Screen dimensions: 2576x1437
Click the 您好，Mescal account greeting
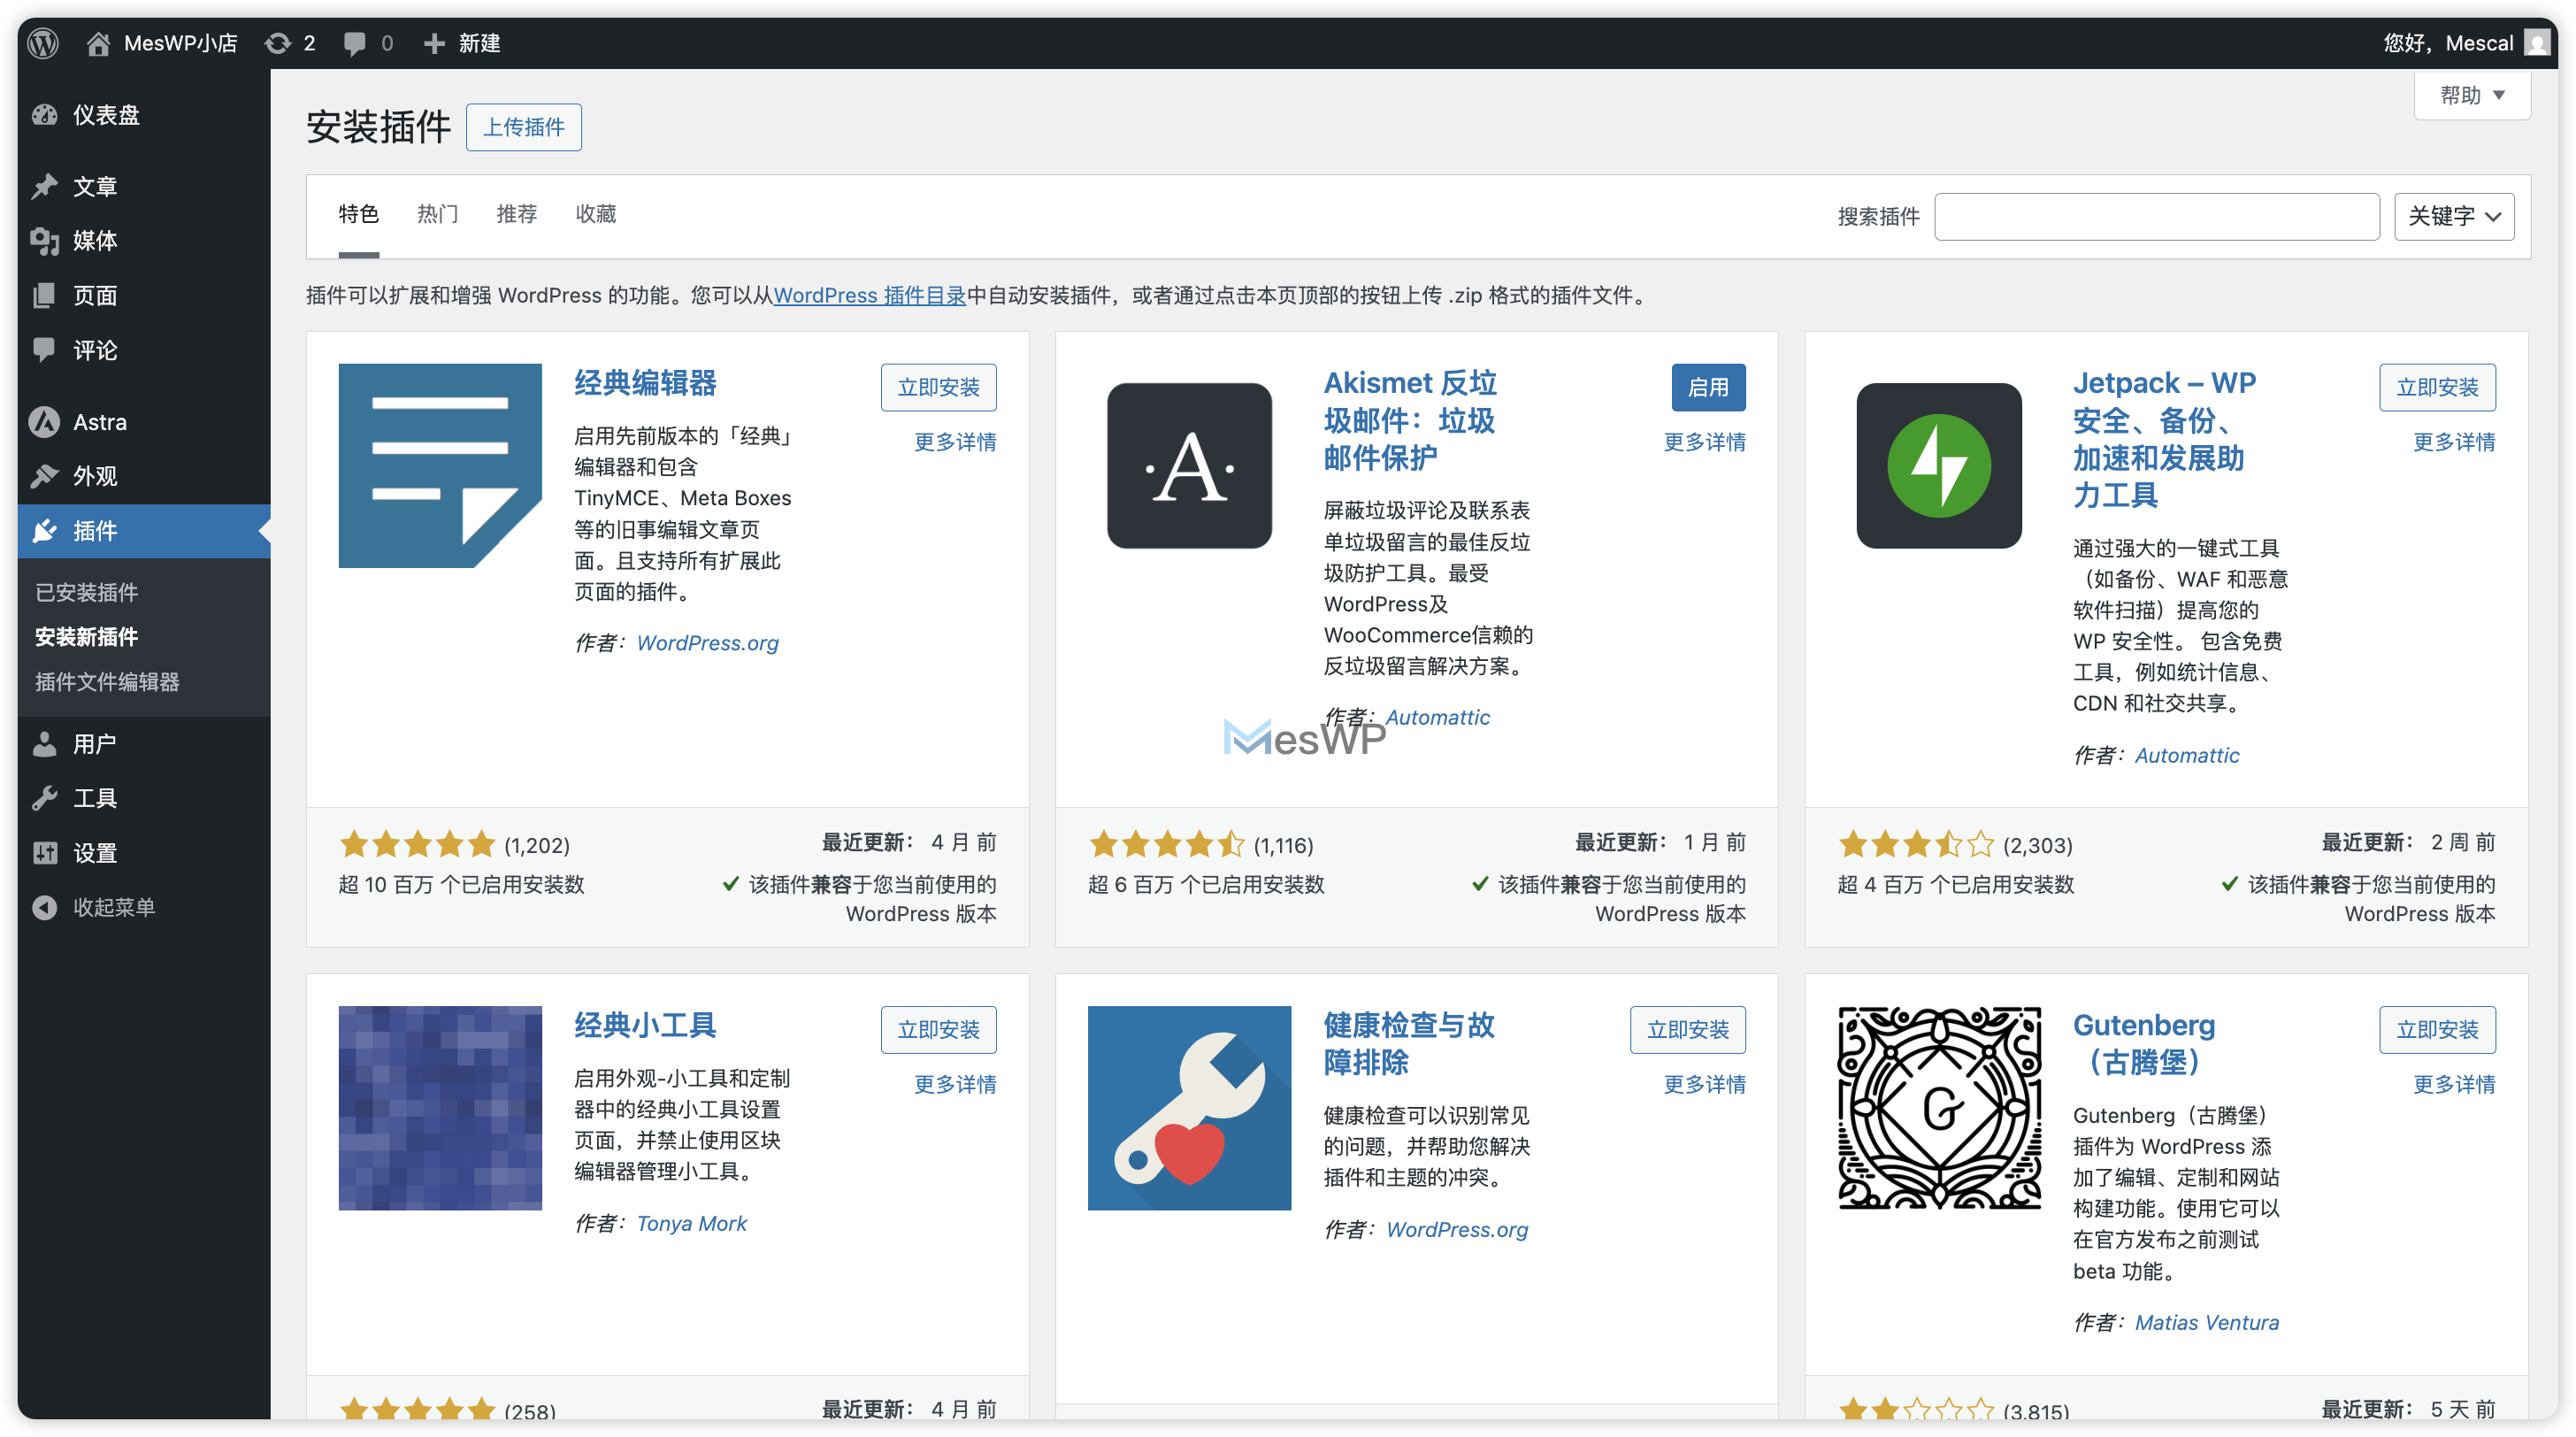2447,43
